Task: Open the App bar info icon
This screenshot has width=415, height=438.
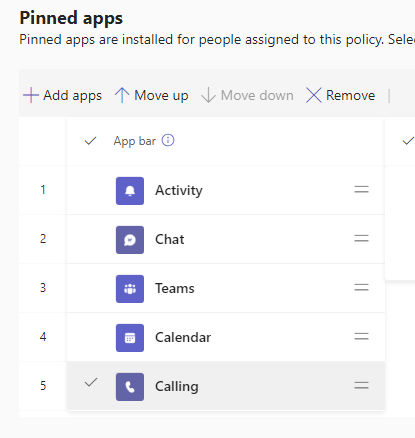Action: (168, 140)
